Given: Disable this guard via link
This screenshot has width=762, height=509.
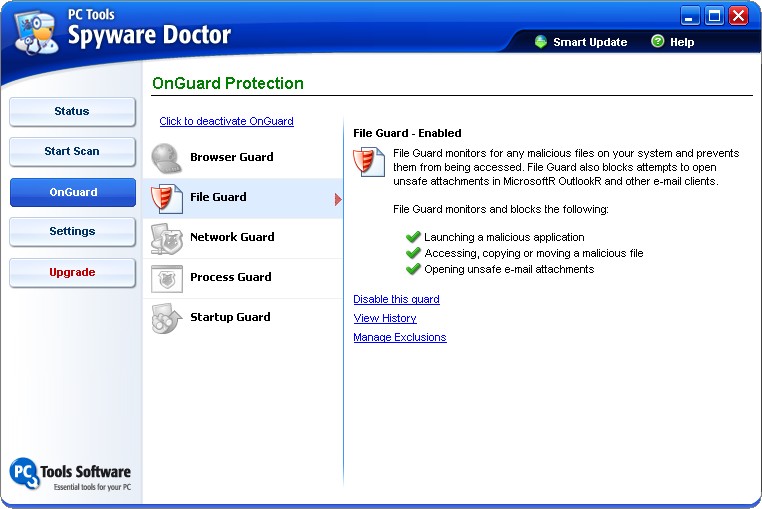Looking at the screenshot, I should (x=396, y=299).
